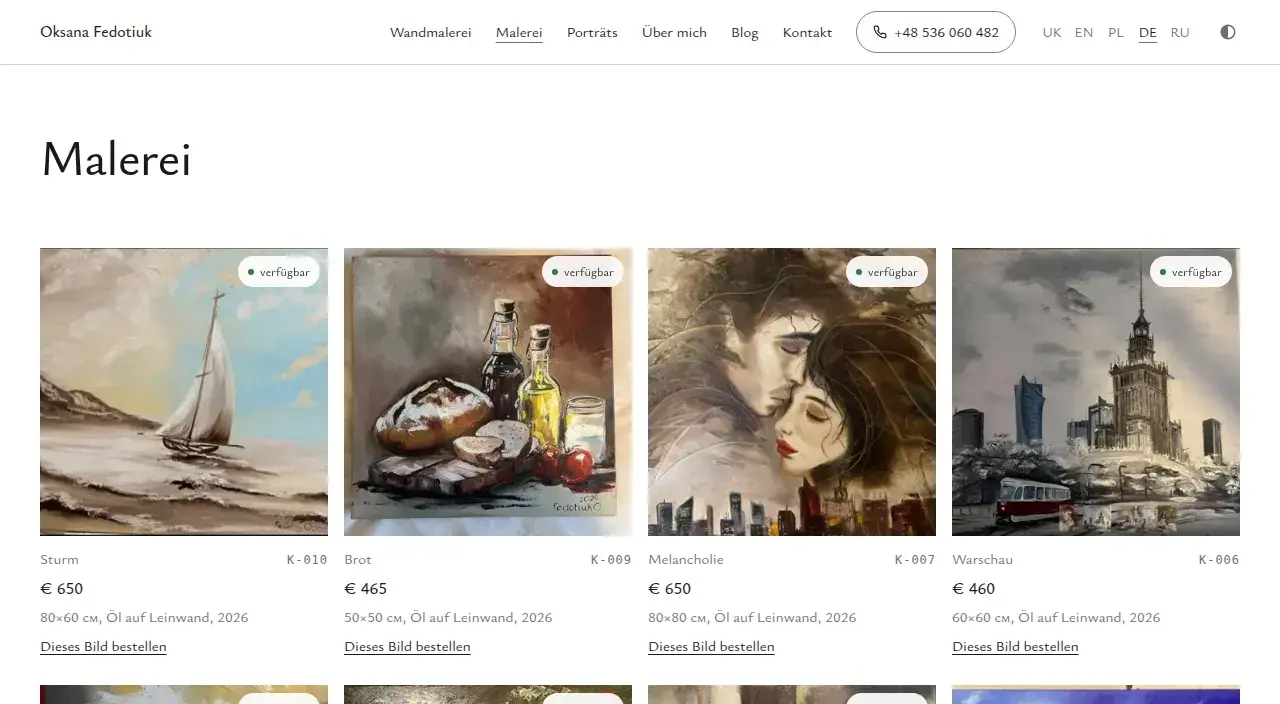
Task: Order the Brot painting via Dieses Bild bestellen
Action: [407, 647]
